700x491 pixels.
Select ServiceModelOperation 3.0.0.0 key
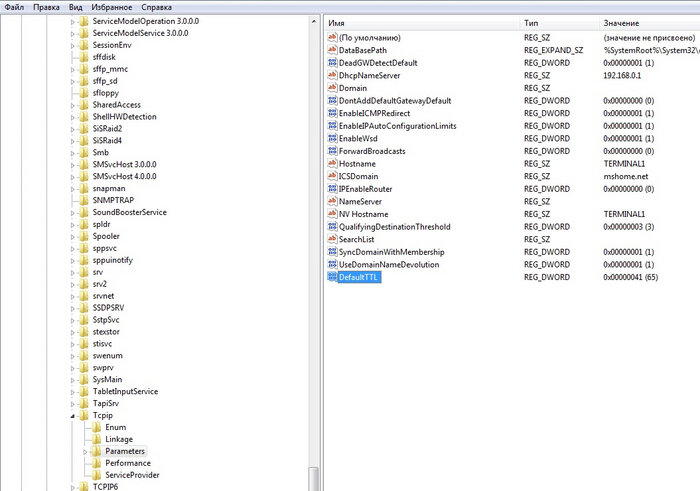pos(146,21)
